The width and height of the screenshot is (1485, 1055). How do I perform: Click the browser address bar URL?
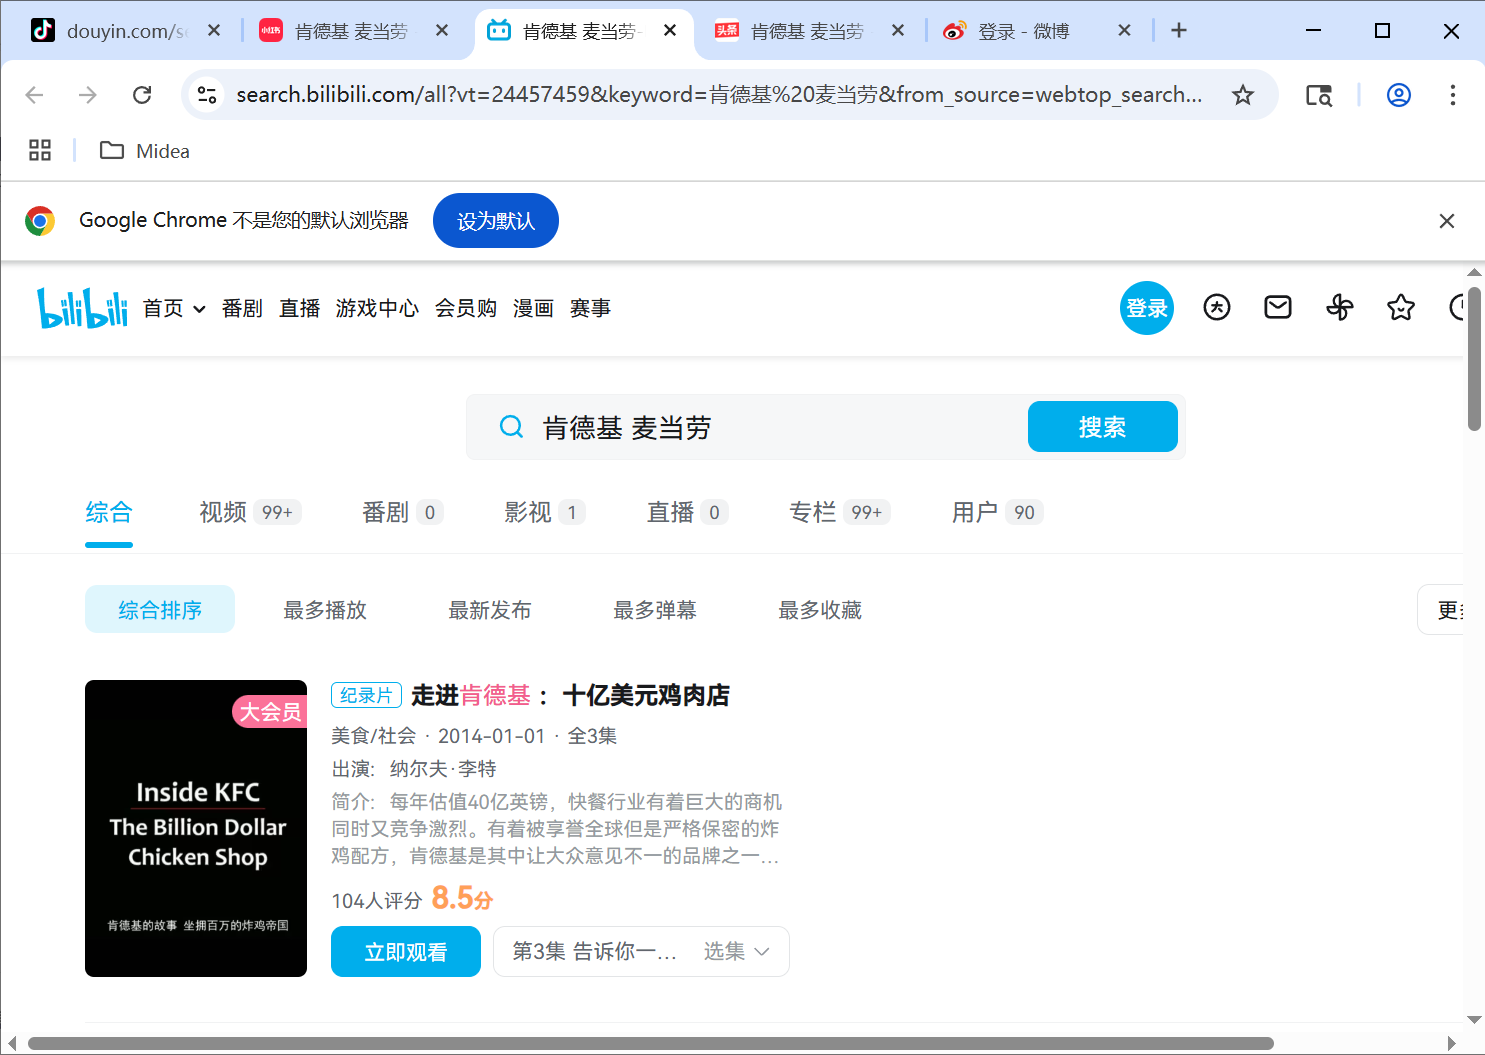point(719,95)
